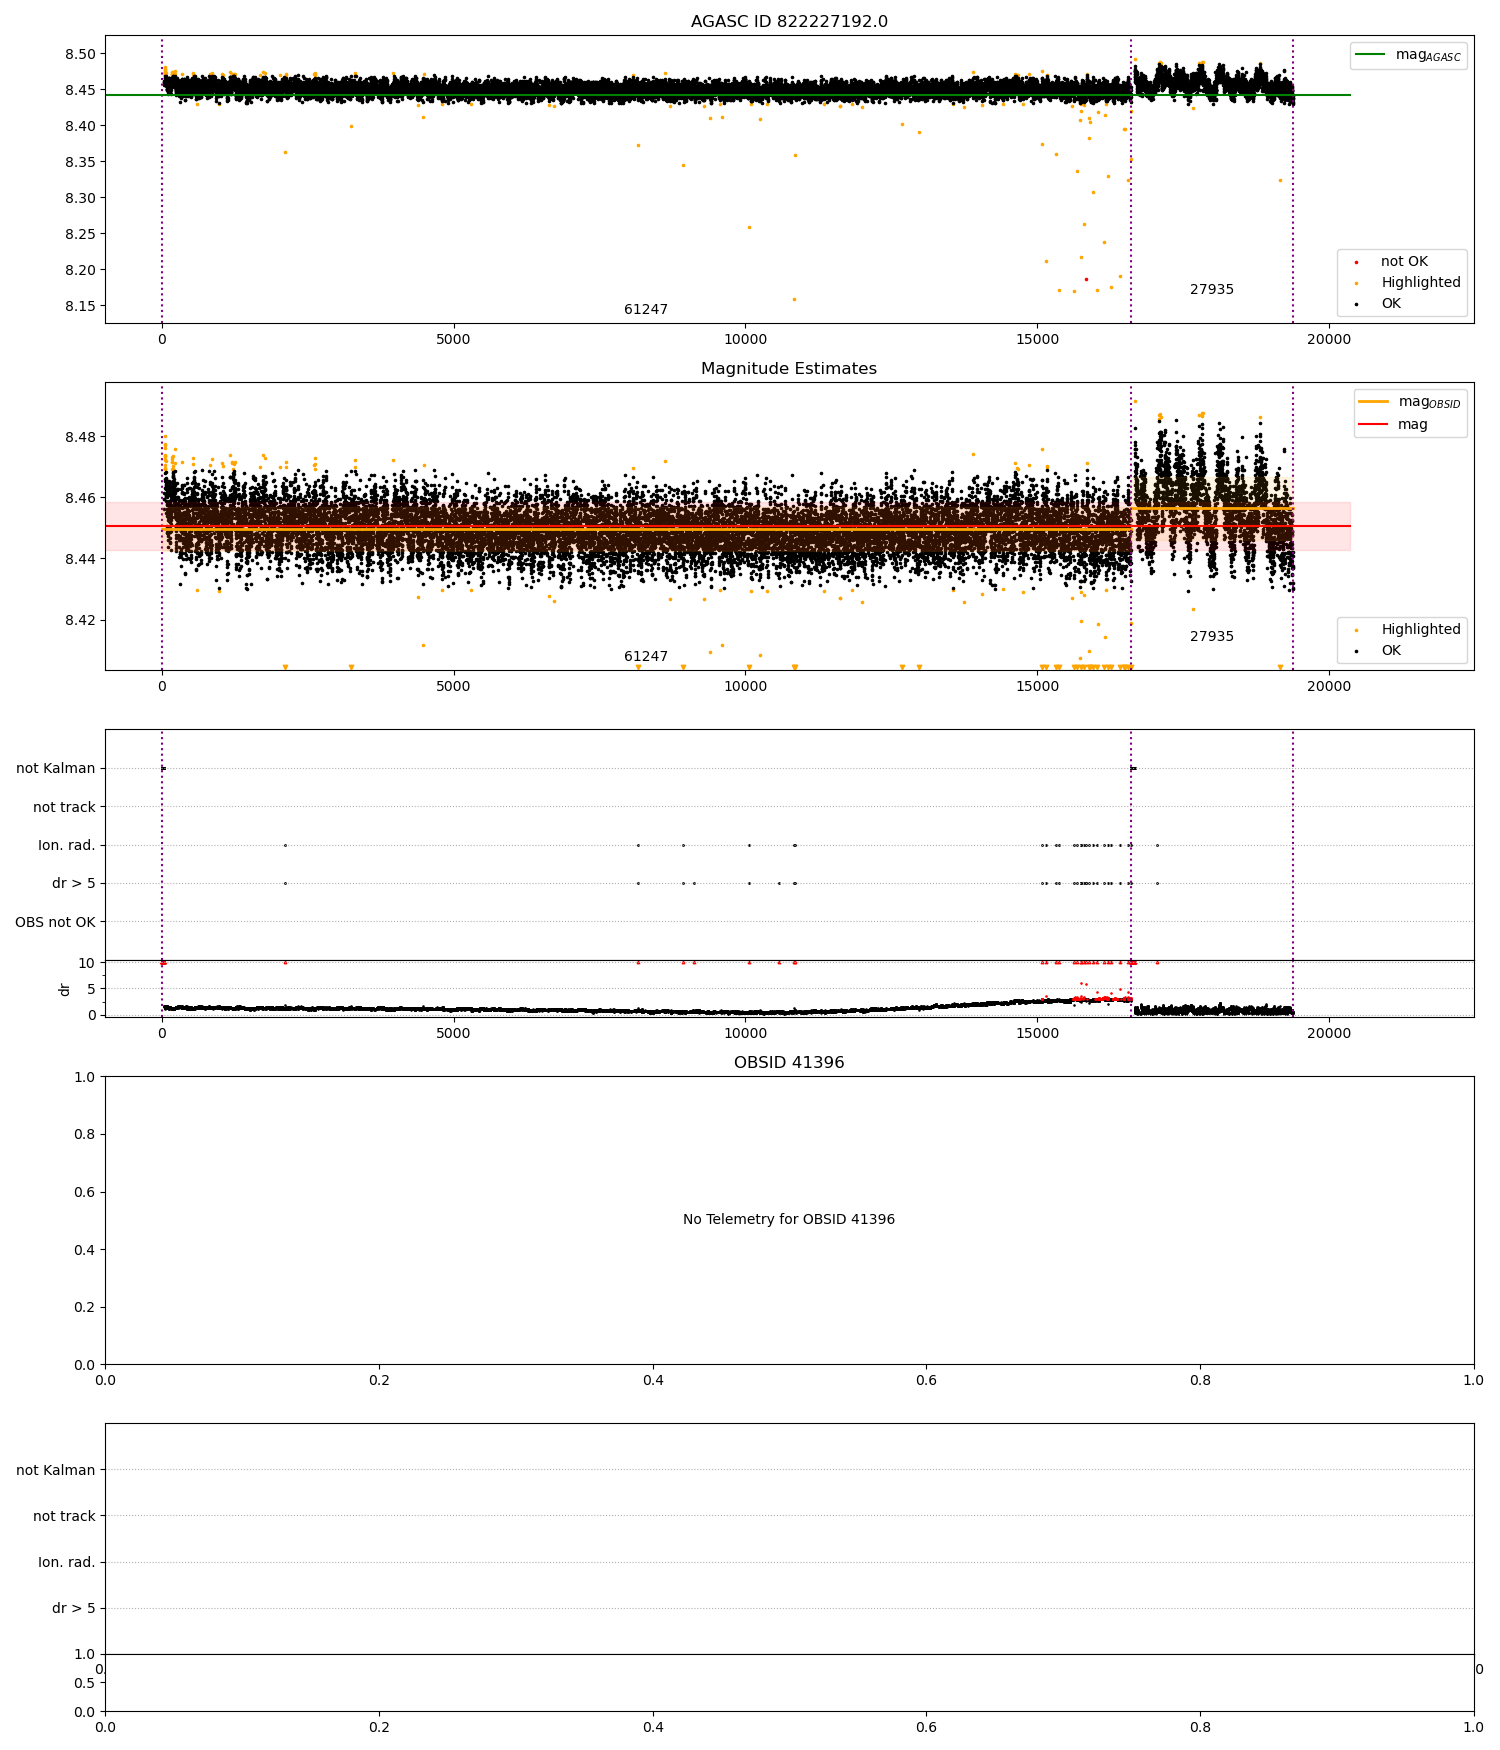Viewport: 1500px width, 1750px height.
Task: Click the 27935 label in top plot
Action: tap(1212, 290)
